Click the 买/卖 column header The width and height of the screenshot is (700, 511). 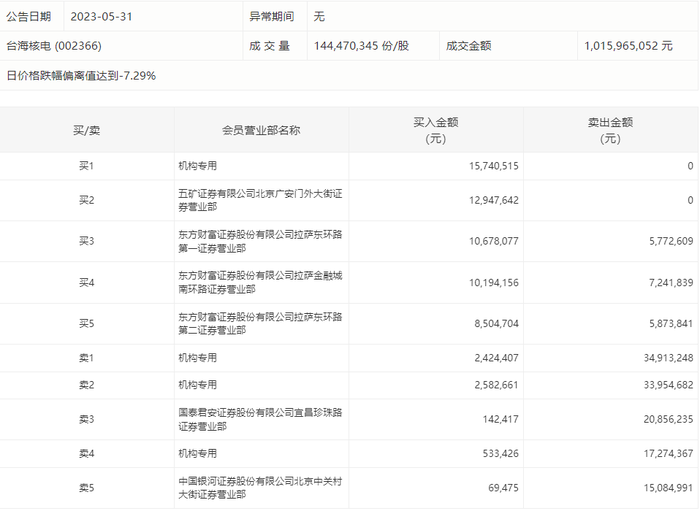[87, 130]
